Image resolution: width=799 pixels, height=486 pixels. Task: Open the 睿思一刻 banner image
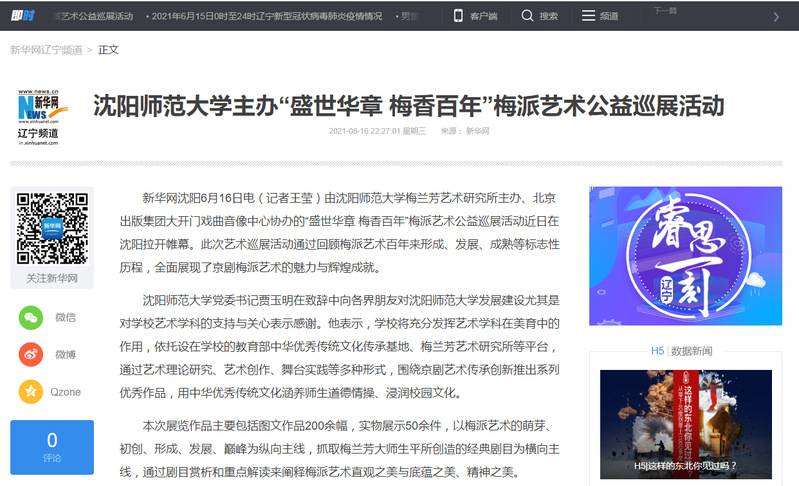[x=685, y=255]
